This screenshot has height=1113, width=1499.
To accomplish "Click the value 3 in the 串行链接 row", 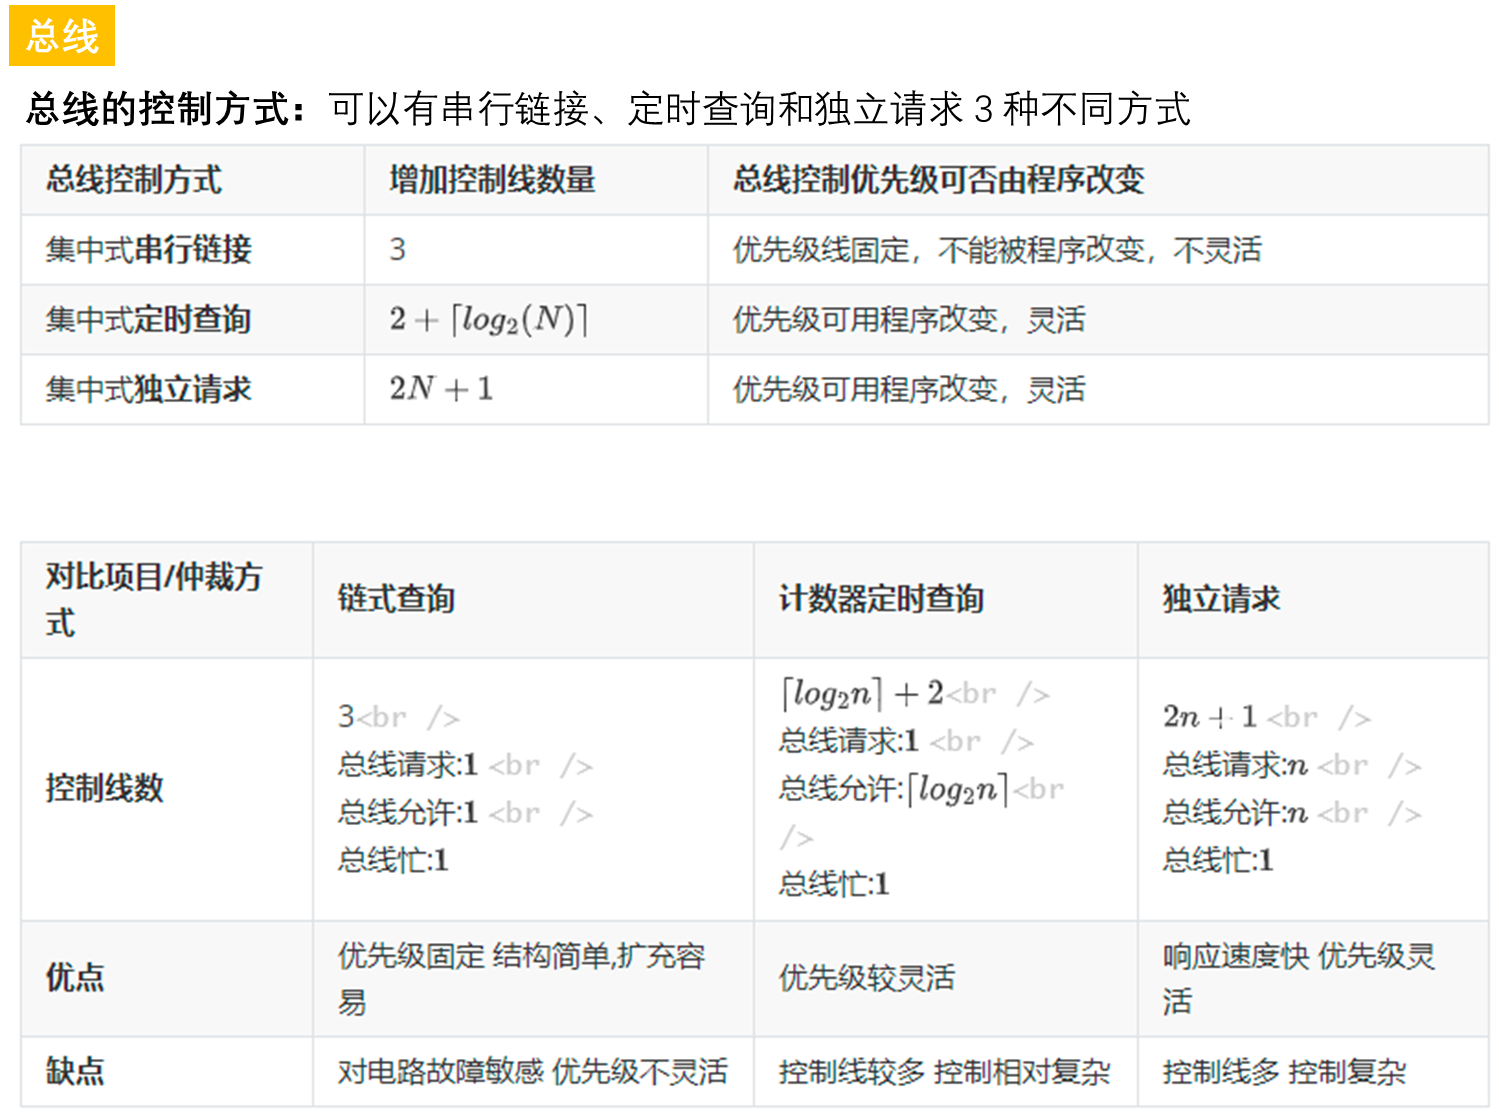I will (397, 249).
